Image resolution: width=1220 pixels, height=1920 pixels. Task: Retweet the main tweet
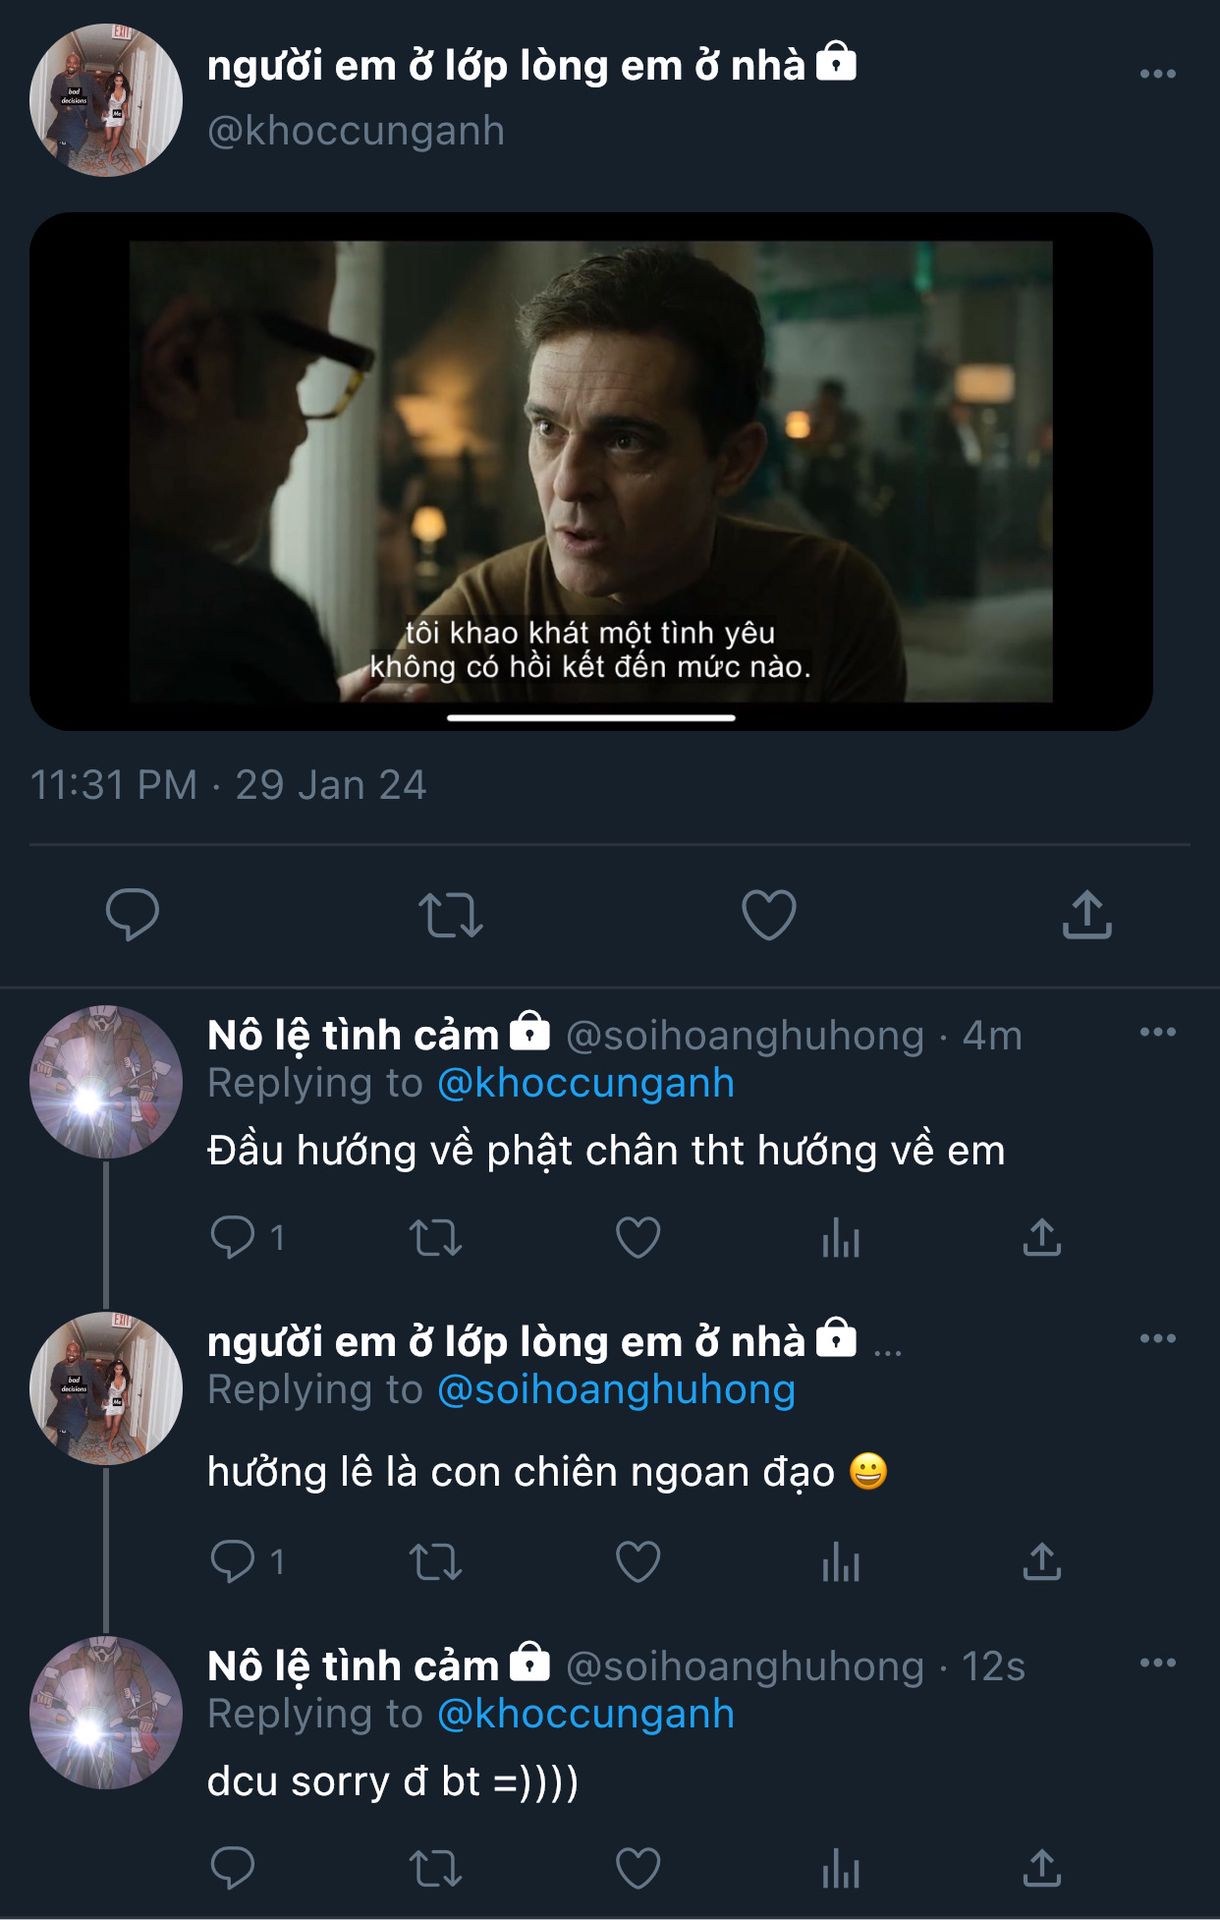450,914
